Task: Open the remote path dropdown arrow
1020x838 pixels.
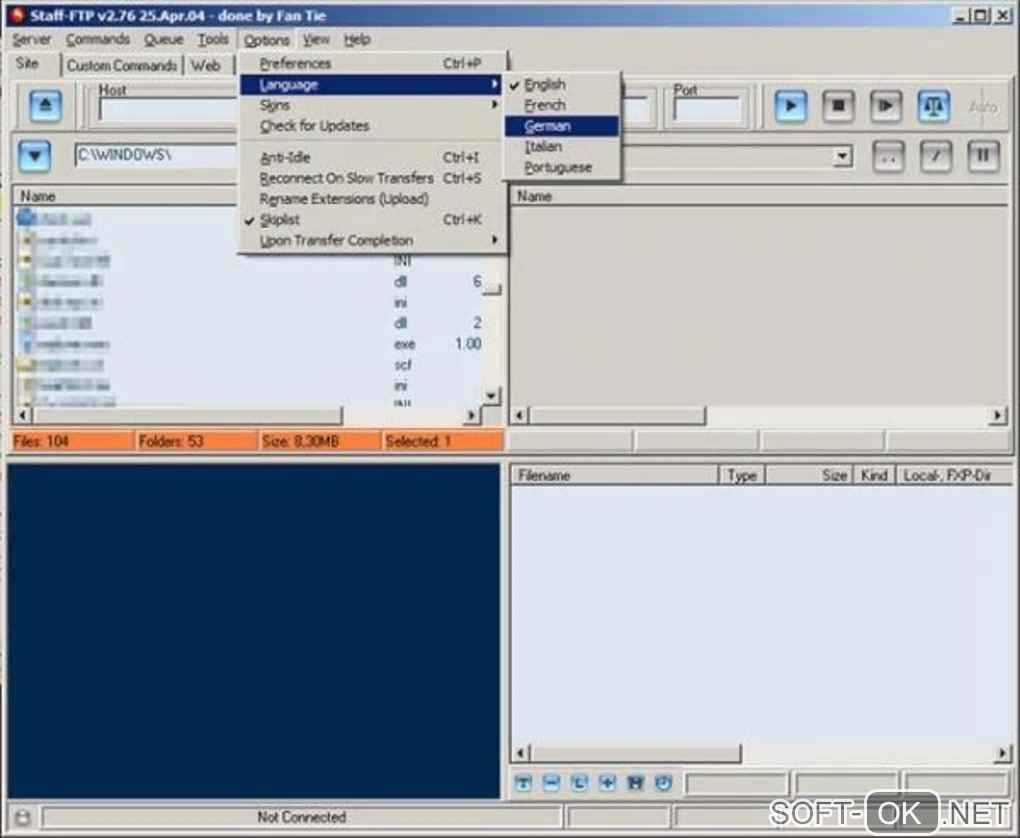Action: (842, 156)
